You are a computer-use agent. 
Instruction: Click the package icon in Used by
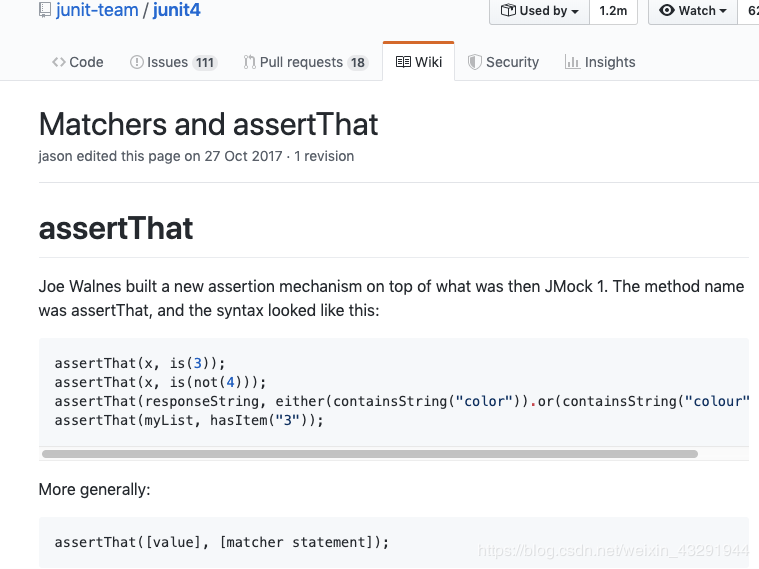[508, 10]
